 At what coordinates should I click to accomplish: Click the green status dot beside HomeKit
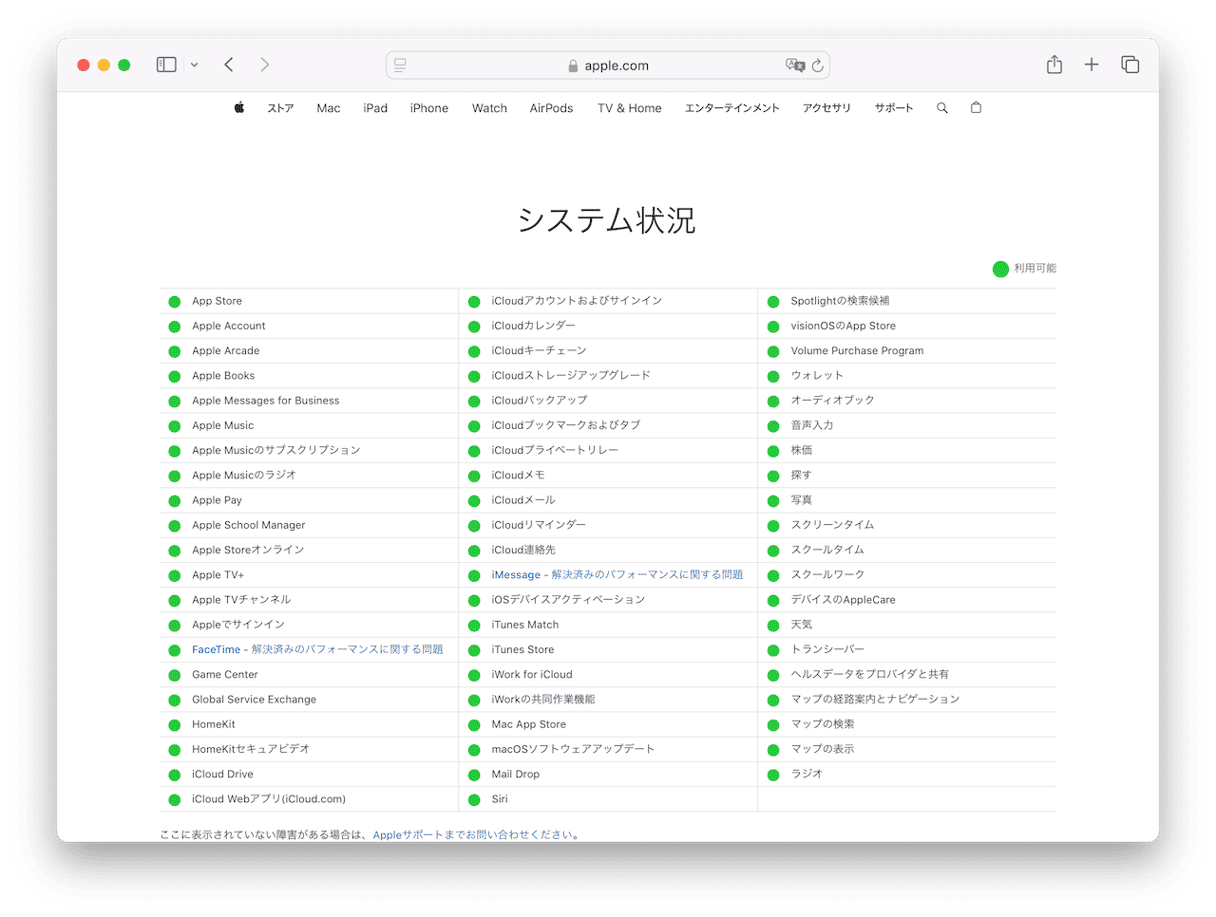[174, 725]
